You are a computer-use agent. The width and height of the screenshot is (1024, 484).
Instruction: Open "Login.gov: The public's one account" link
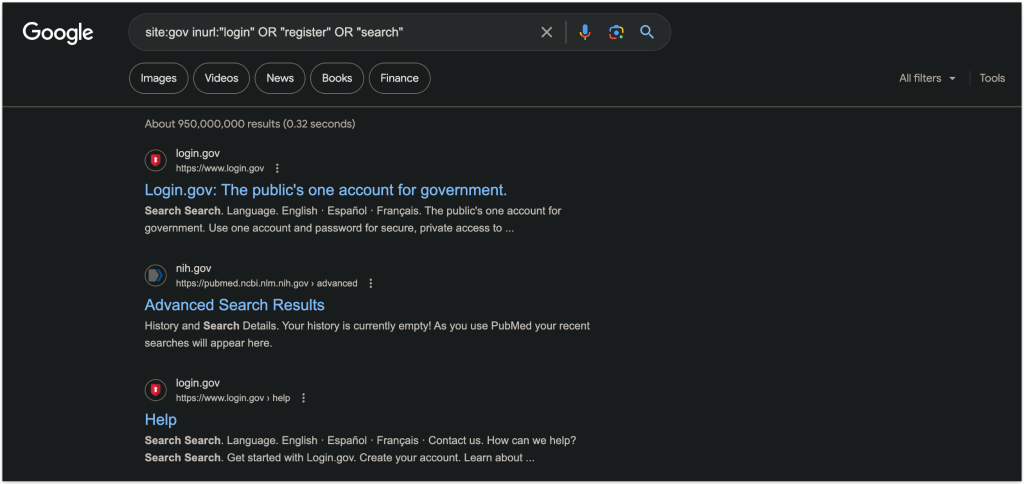(x=326, y=190)
